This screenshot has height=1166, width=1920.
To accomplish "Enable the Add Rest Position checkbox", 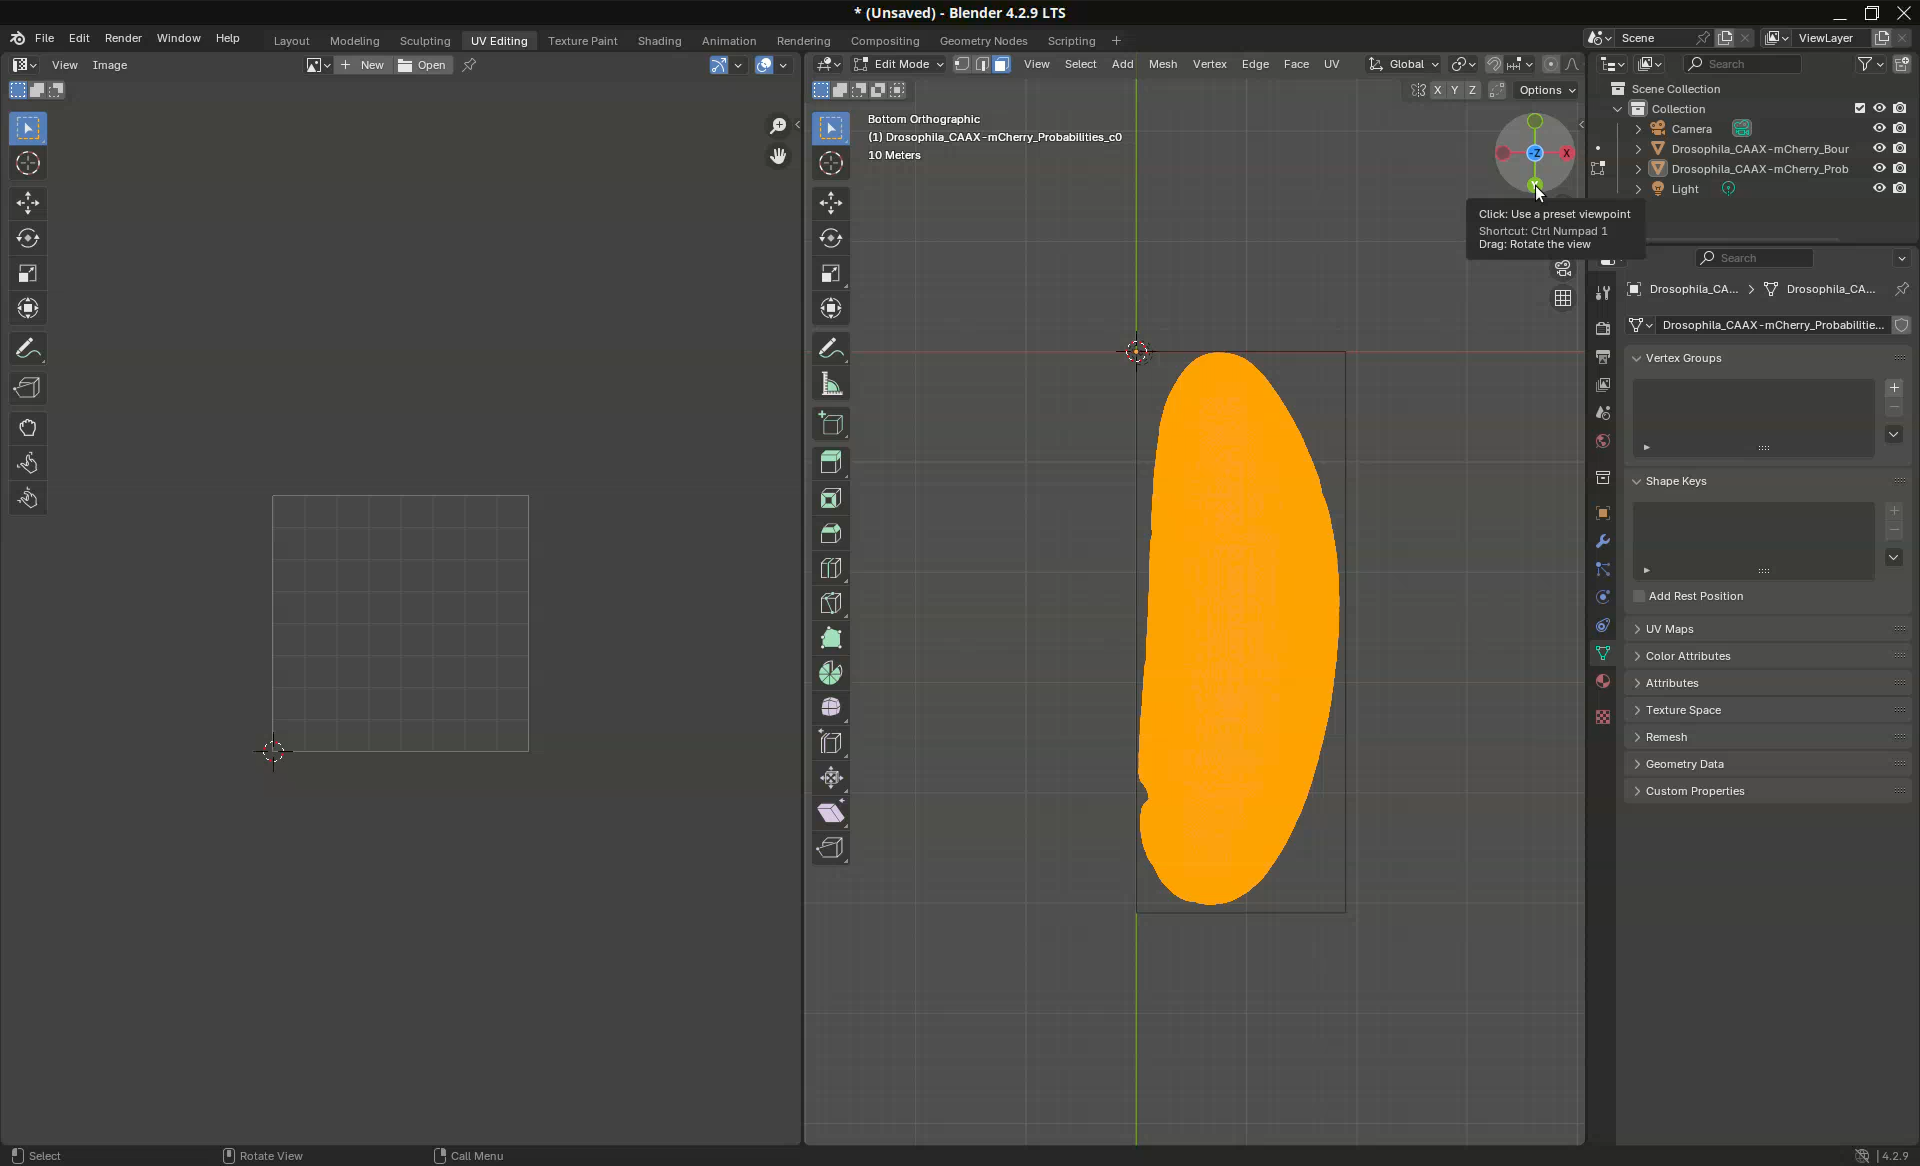I will pos(1639,596).
